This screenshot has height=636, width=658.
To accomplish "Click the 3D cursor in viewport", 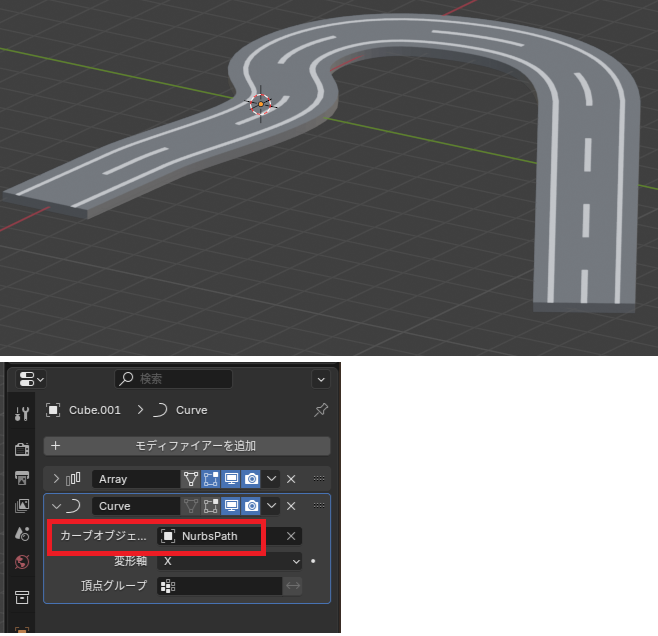I will point(261,104).
